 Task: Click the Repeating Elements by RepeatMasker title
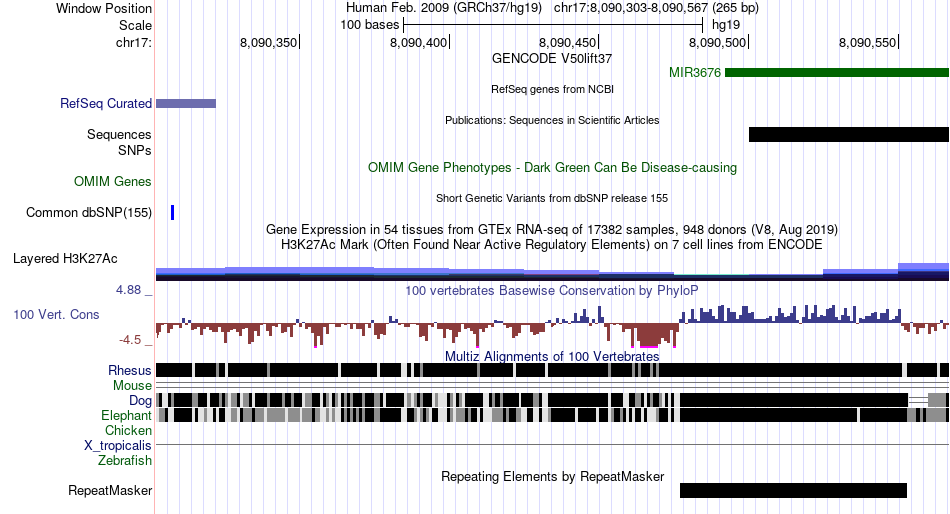coord(553,476)
